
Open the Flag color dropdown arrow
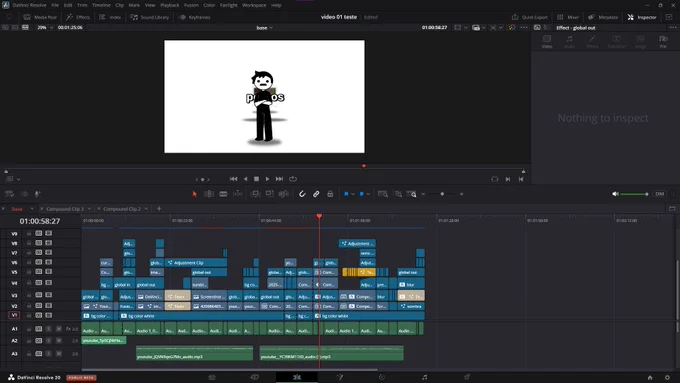point(353,194)
